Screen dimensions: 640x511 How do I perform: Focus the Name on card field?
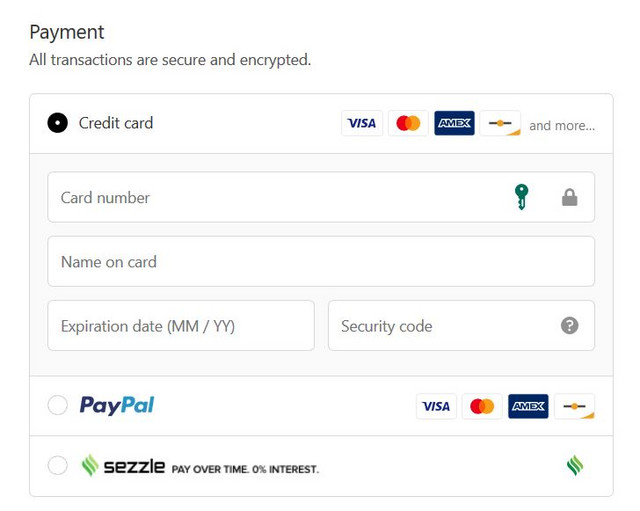coord(320,262)
